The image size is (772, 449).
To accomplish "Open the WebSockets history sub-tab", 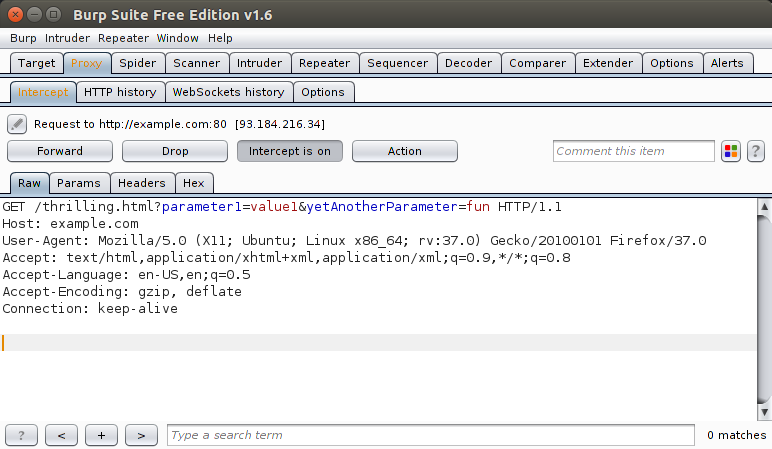I will tap(228, 93).
